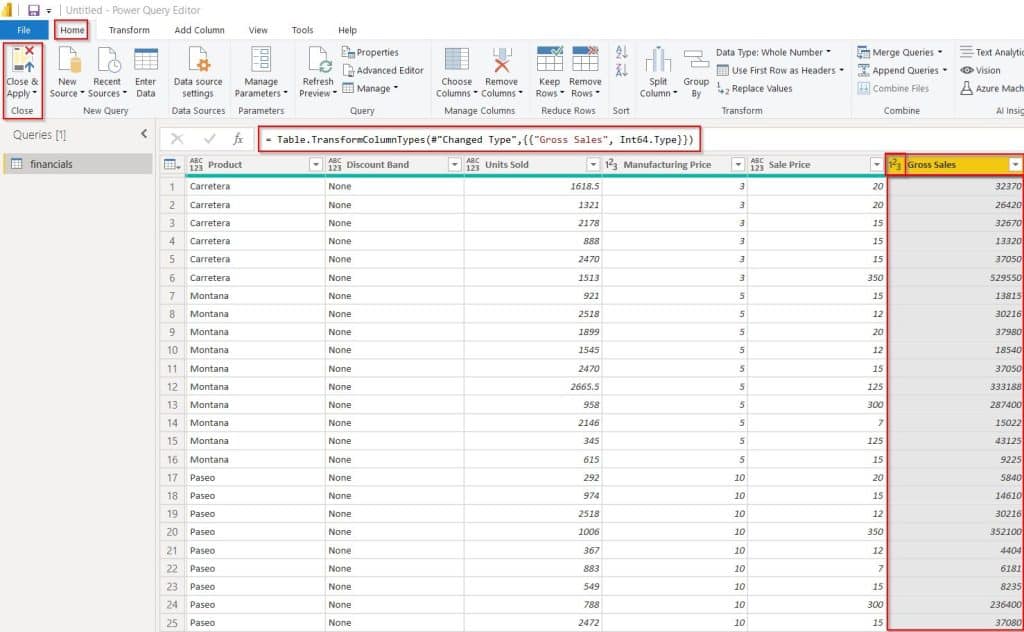The image size is (1024, 632).
Task: Open Recent Sources icon
Action: tap(108, 59)
